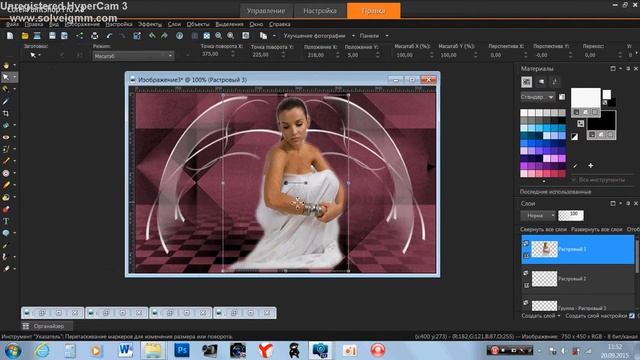Image resolution: width=640 pixels, height=360 pixels.
Task: Select the Flood Fill tool
Action: click(6, 197)
